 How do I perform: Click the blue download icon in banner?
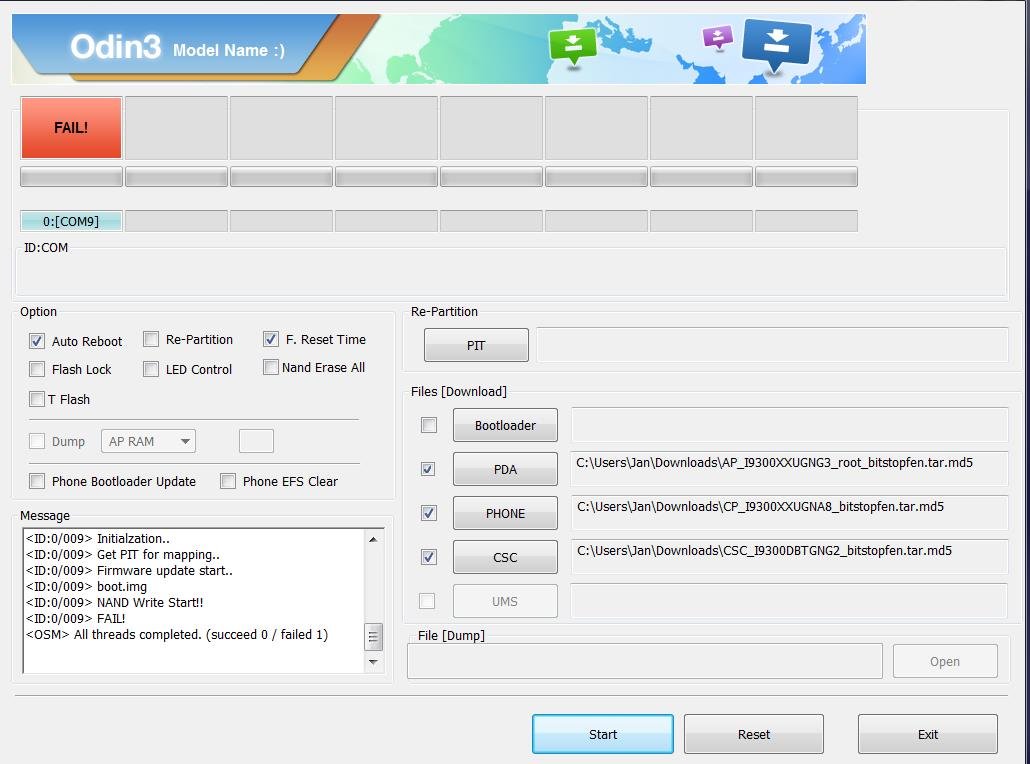776,45
